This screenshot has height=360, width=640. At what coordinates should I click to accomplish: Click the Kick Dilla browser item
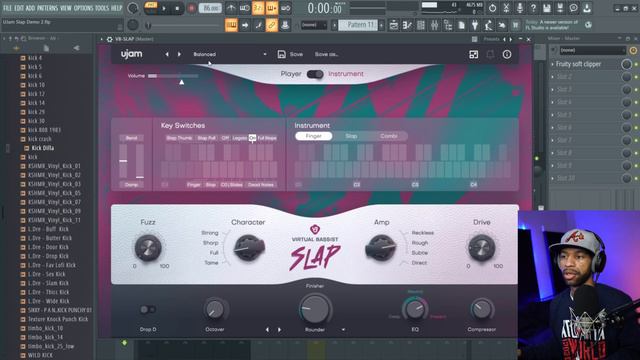[42, 148]
